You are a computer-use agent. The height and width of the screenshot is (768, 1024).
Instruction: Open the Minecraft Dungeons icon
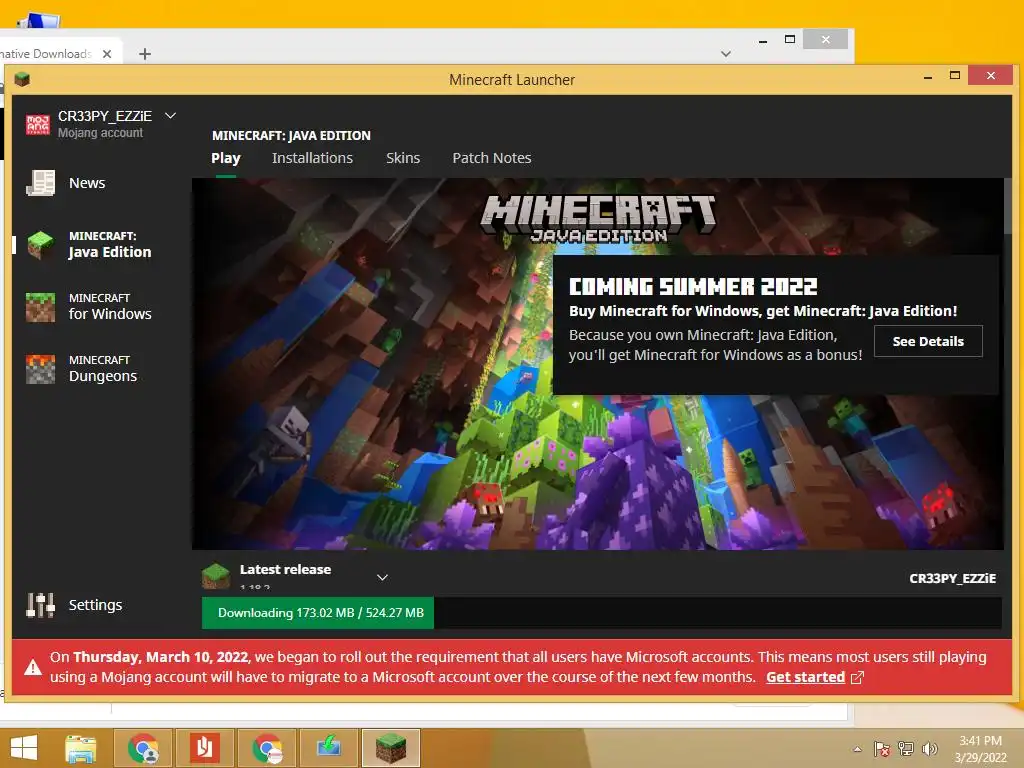point(40,369)
